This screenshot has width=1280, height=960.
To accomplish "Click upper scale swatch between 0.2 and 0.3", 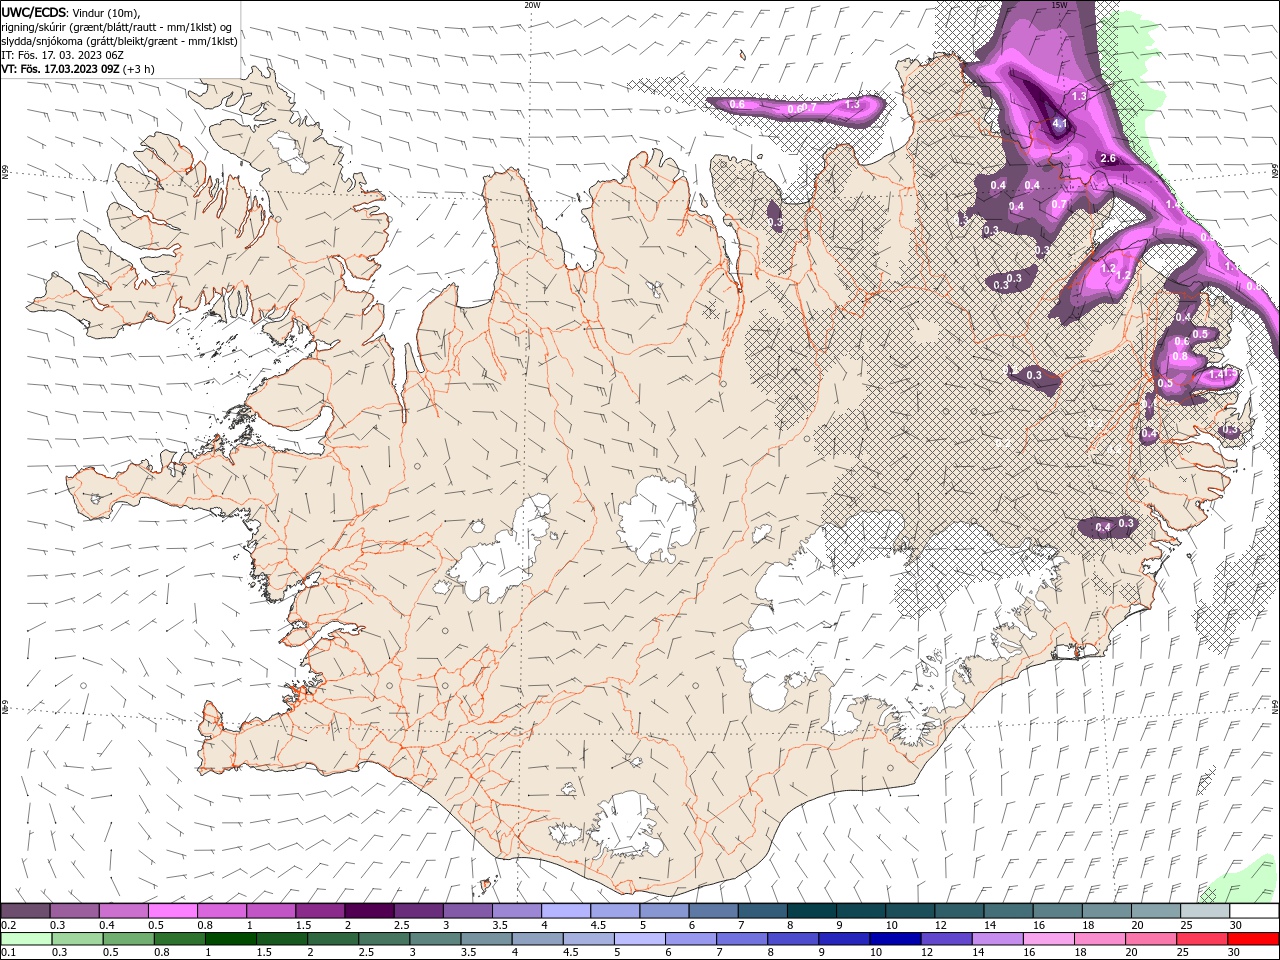I will pos(26,911).
